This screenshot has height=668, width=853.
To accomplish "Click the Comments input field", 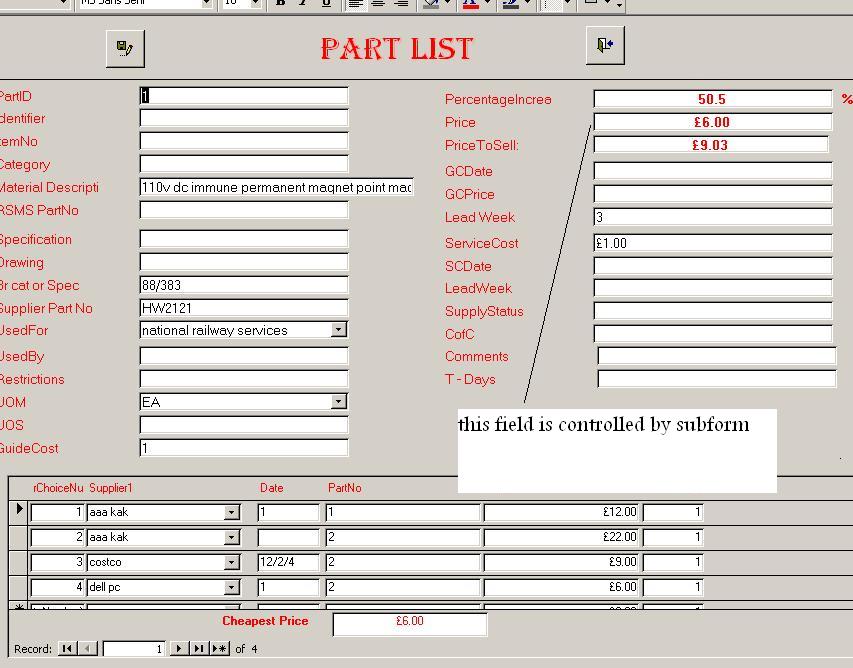I will [716, 356].
